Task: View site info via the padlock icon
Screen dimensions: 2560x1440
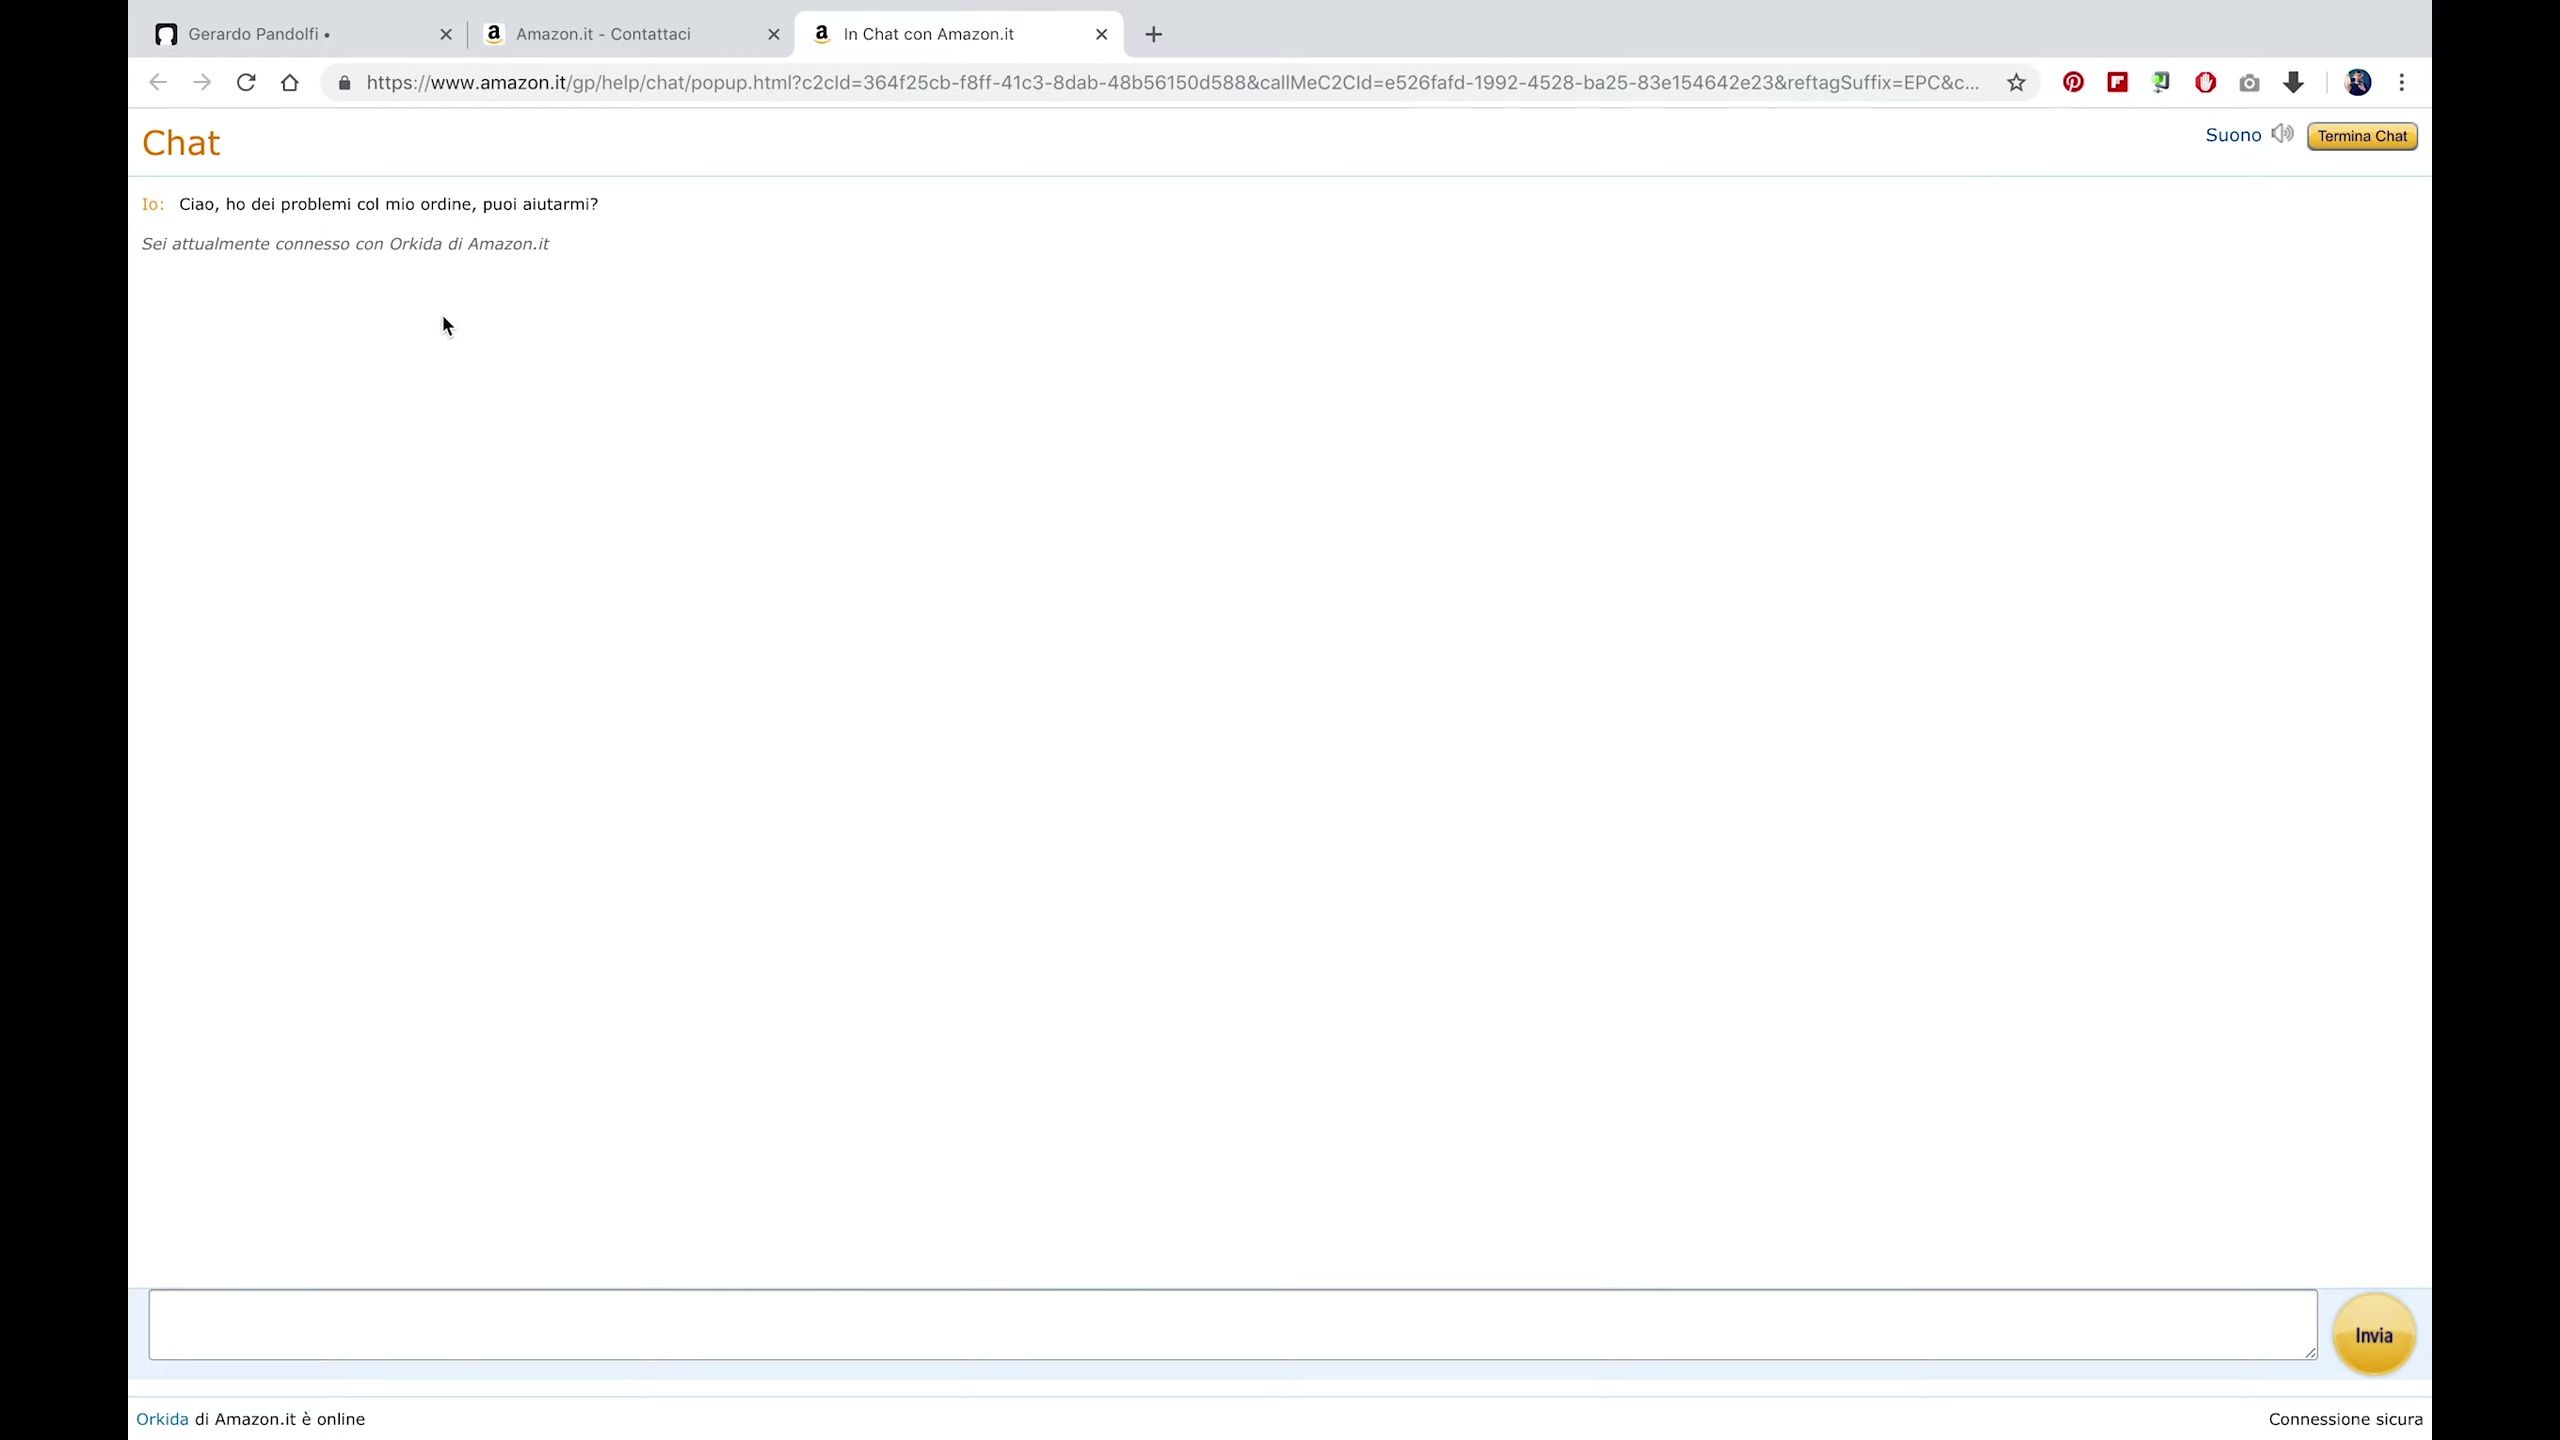Action: click(344, 83)
